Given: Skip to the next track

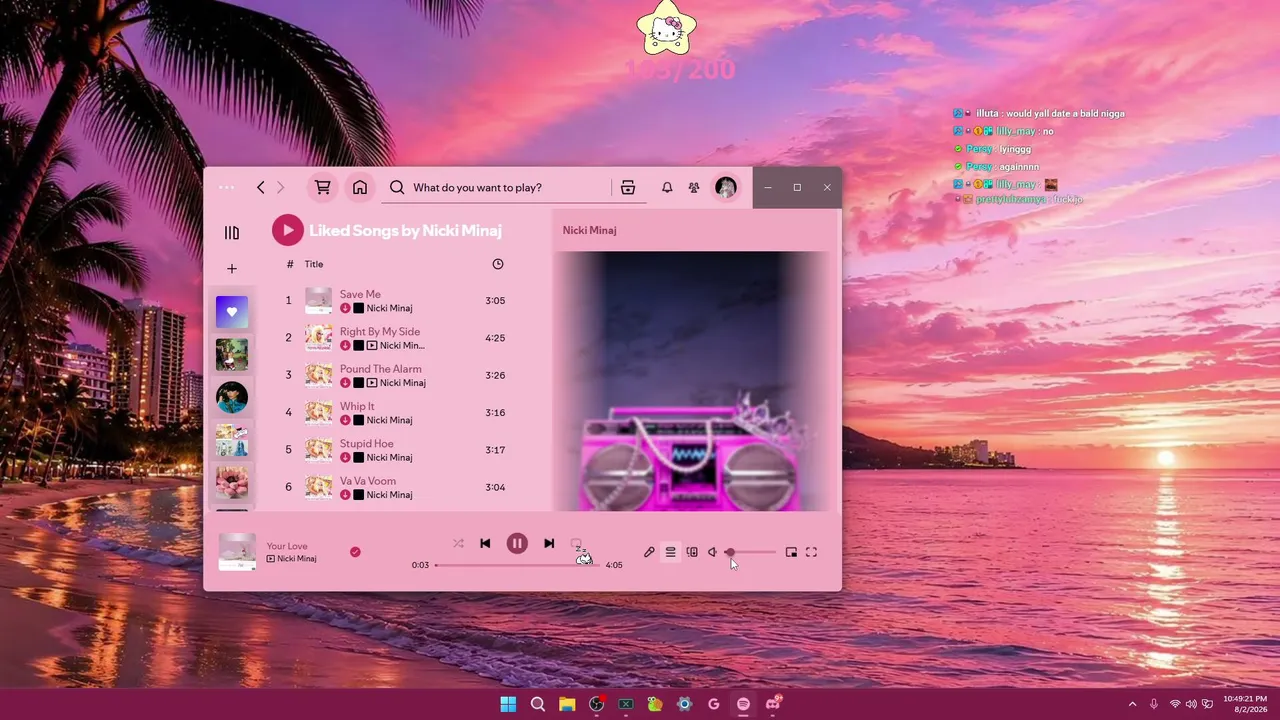Looking at the screenshot, I should (549, 543).
